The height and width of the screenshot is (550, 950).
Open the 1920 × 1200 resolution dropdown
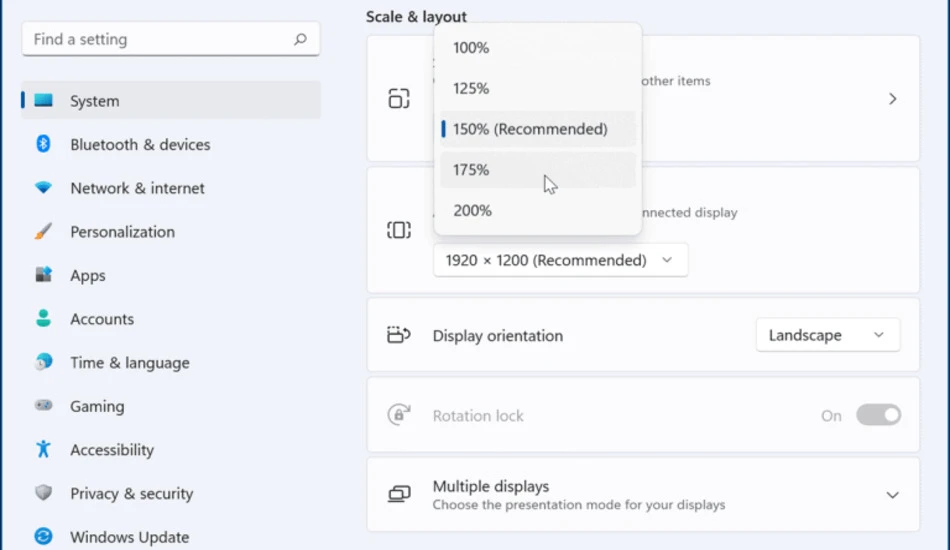[x=560, y=260]
